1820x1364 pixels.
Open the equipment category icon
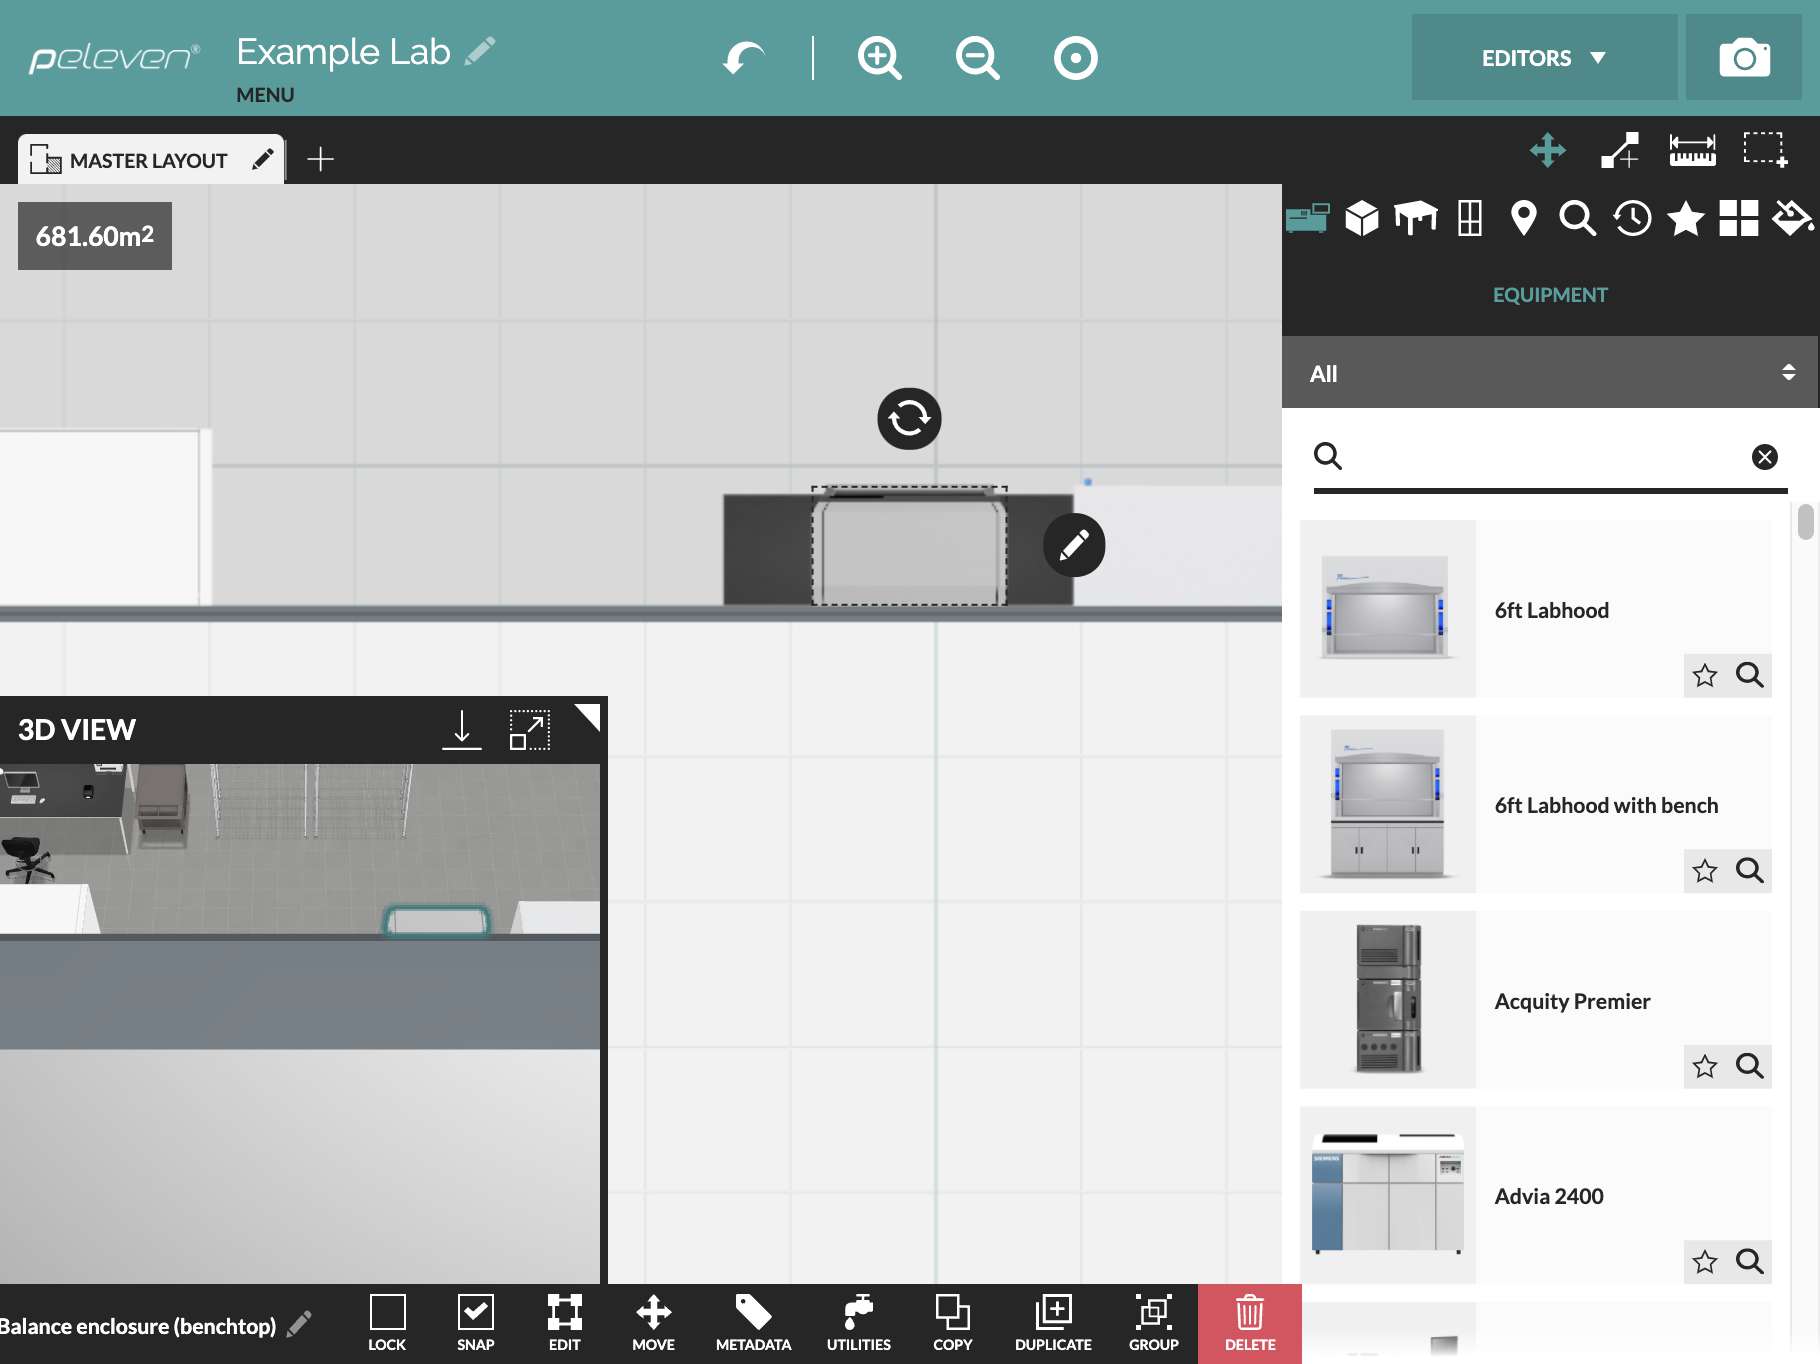(1307, 217)
